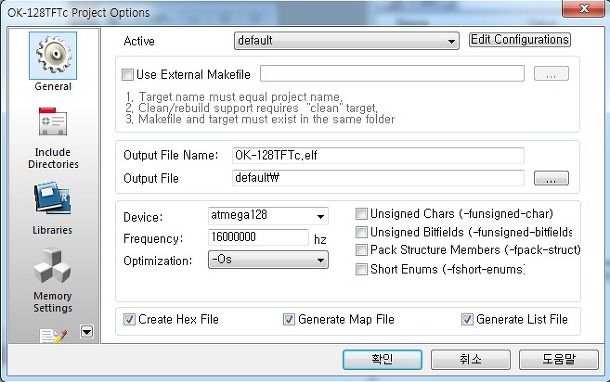Click the Frequency: label
This screenshot has width=610, height=382.
[153, 238]
